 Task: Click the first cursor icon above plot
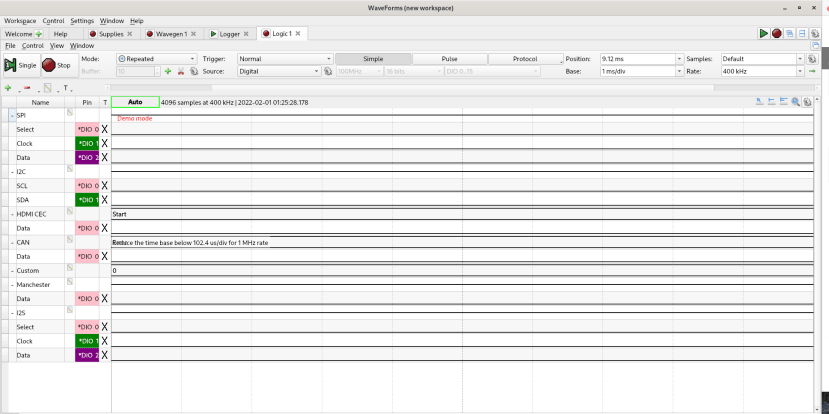point(759,102)
